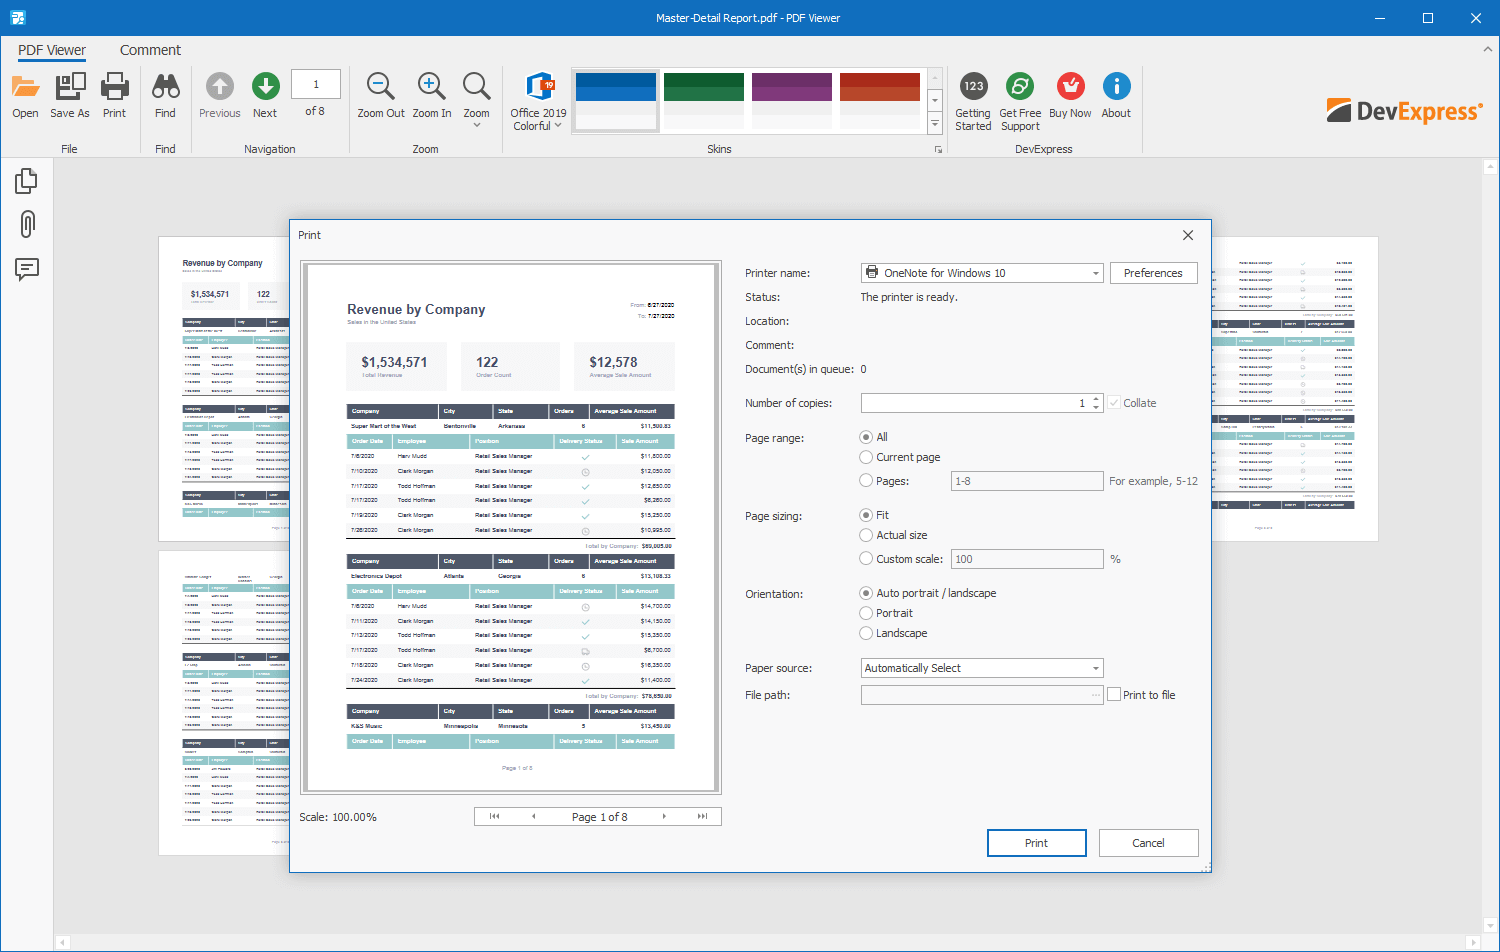Viewport: 1500px width, 952px height.
Task: Click the Preferences button
Action: [x=1153, y=273]
